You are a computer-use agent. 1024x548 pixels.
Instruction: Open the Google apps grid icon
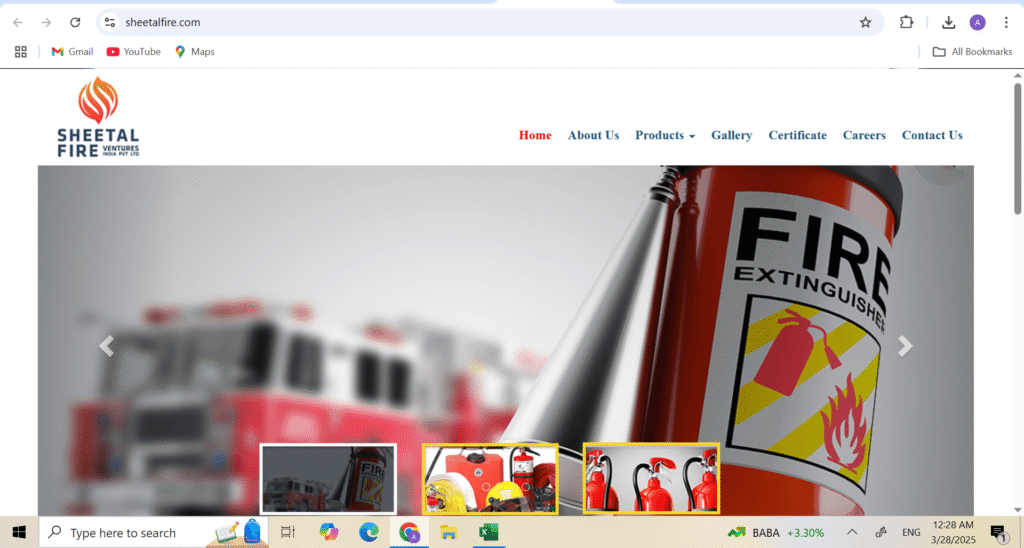(20, 51)
